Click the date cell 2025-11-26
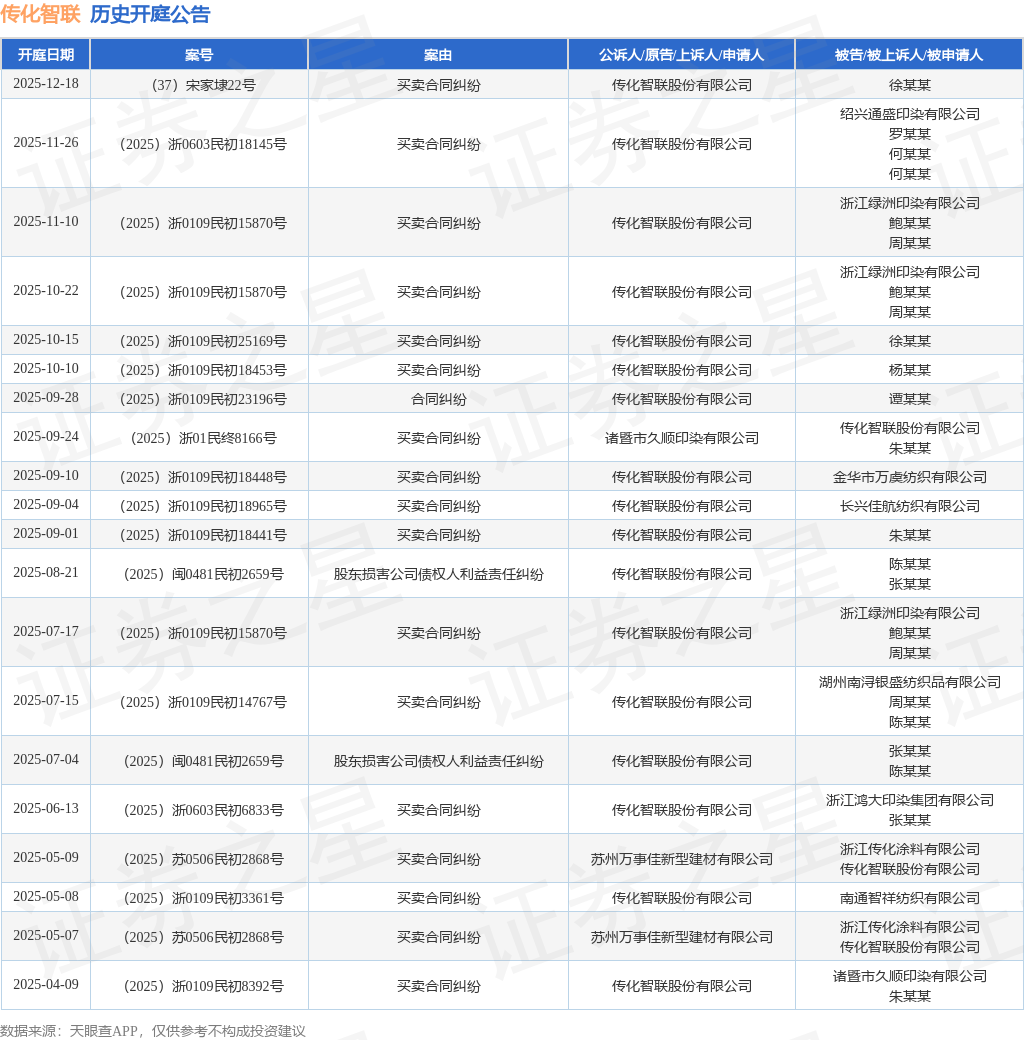 click(x=46, y=143)
